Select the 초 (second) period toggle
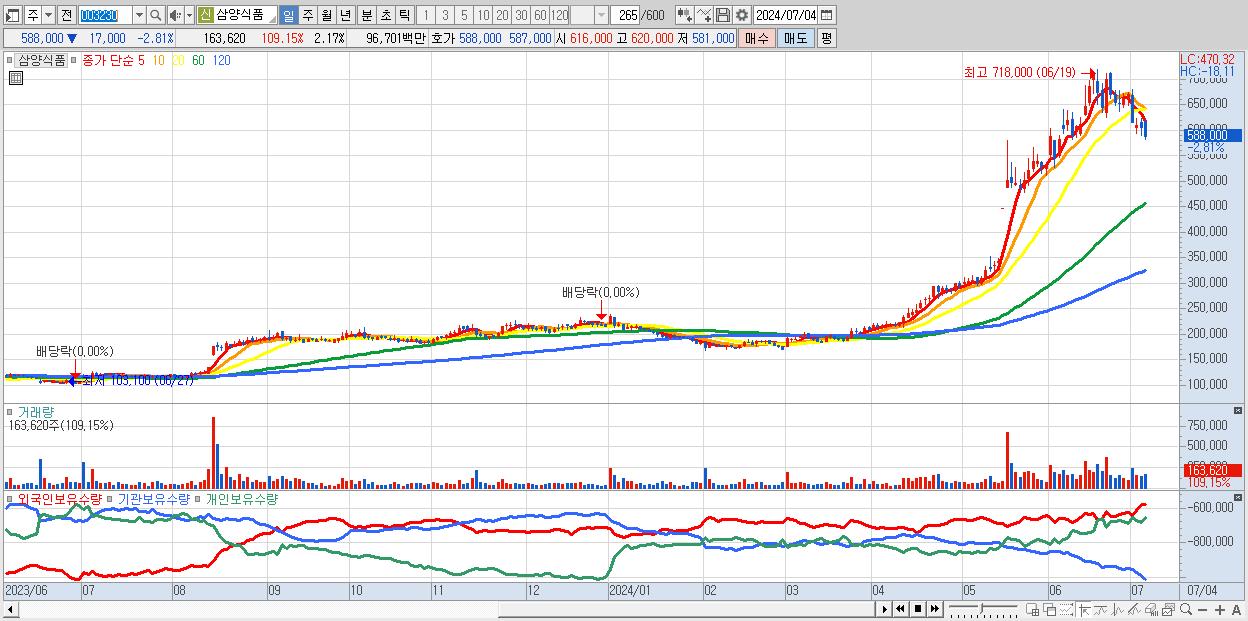This screenshot has width=1248, height=621. [x=385, y=15]
